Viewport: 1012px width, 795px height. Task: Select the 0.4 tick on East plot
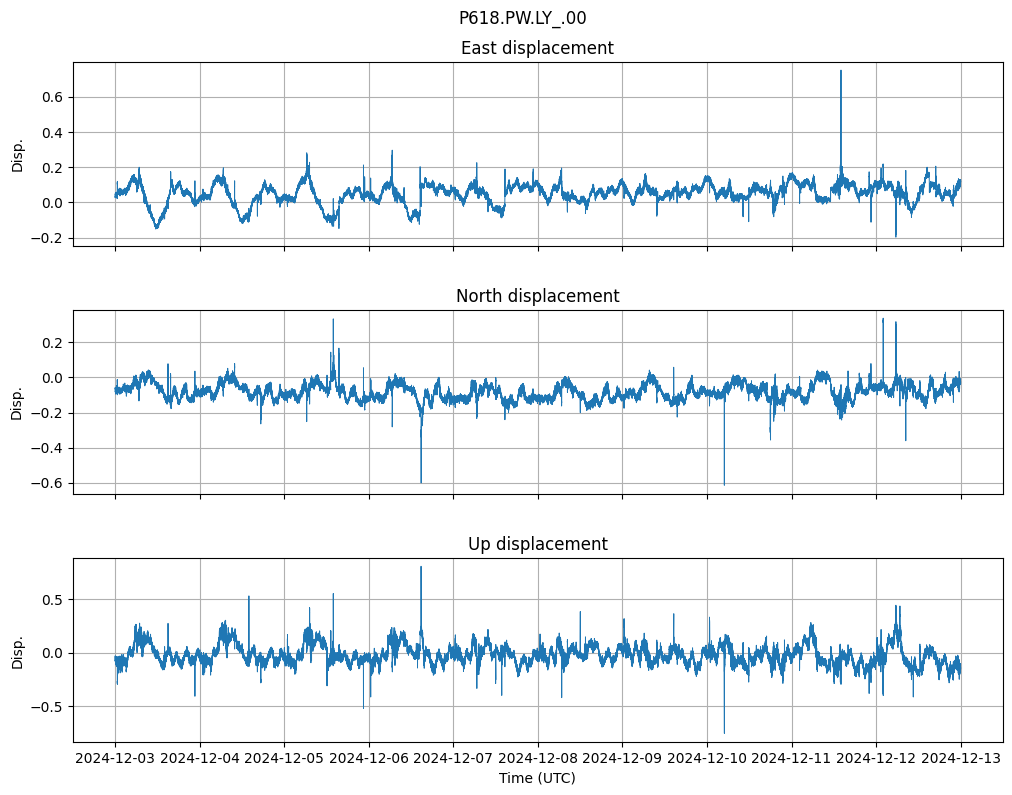(x=52, y=133)
